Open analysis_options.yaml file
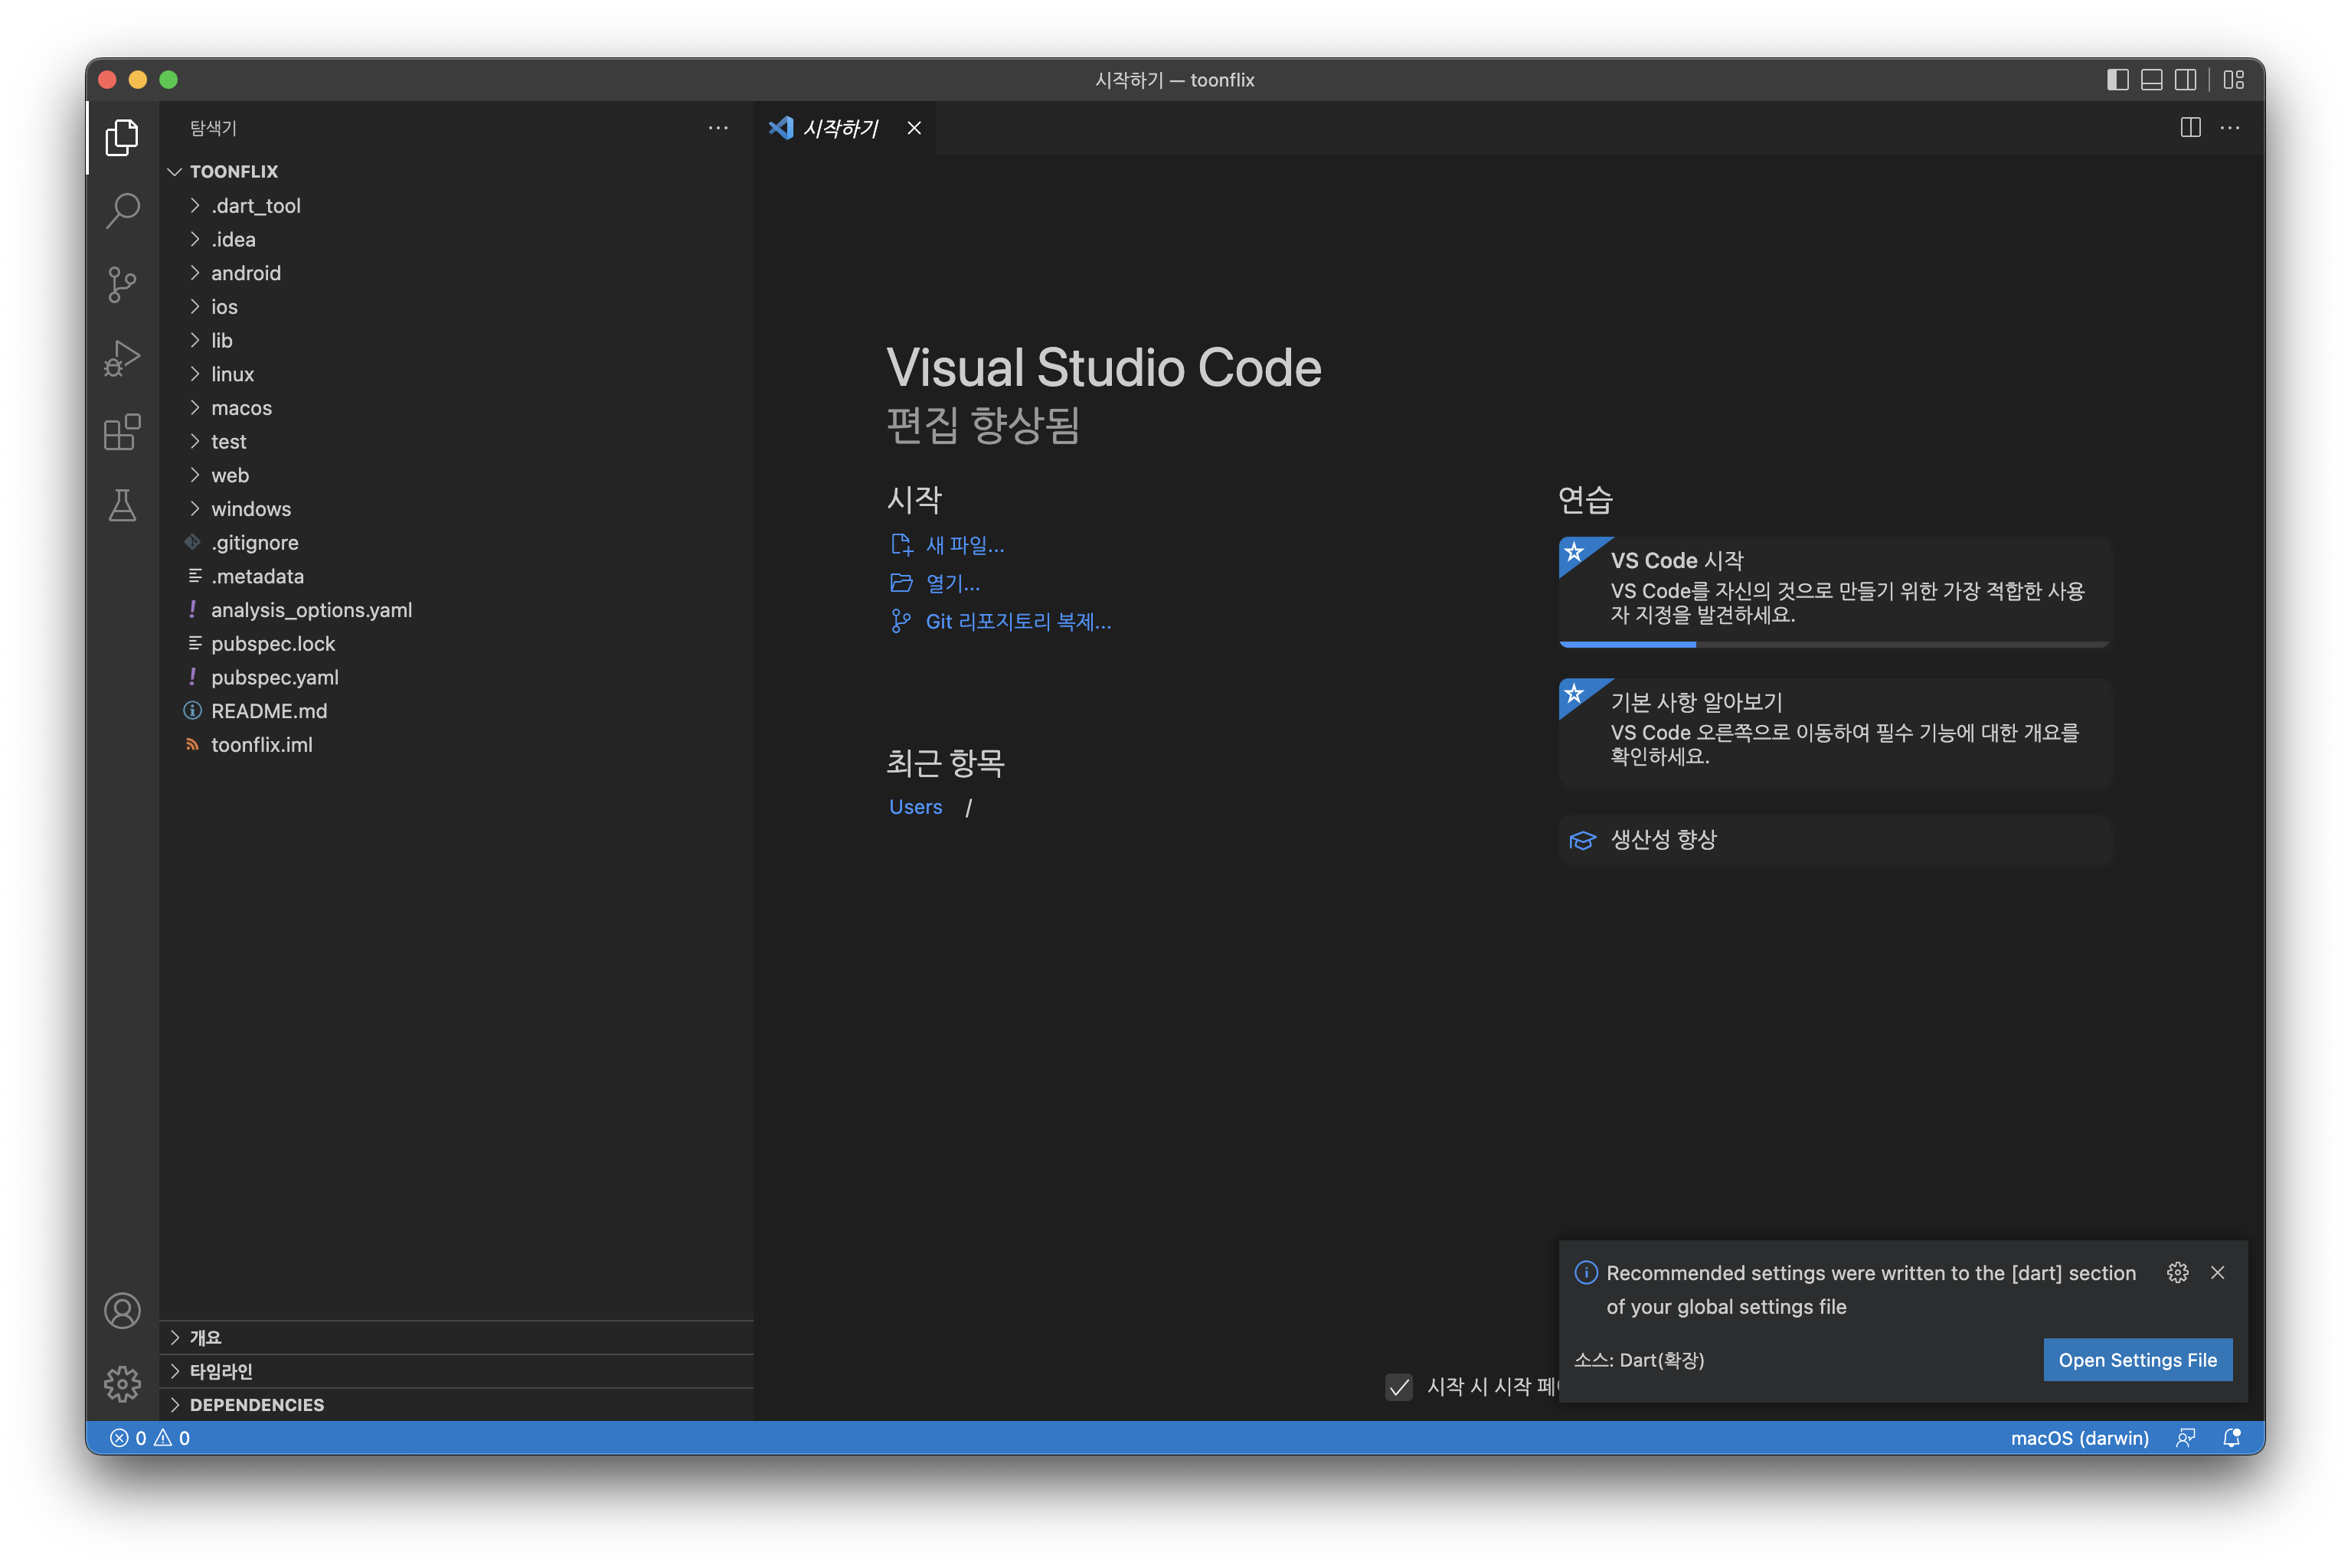Image resolution: width=2351 pixels, height=1568 pixels. tap(456, 610)
